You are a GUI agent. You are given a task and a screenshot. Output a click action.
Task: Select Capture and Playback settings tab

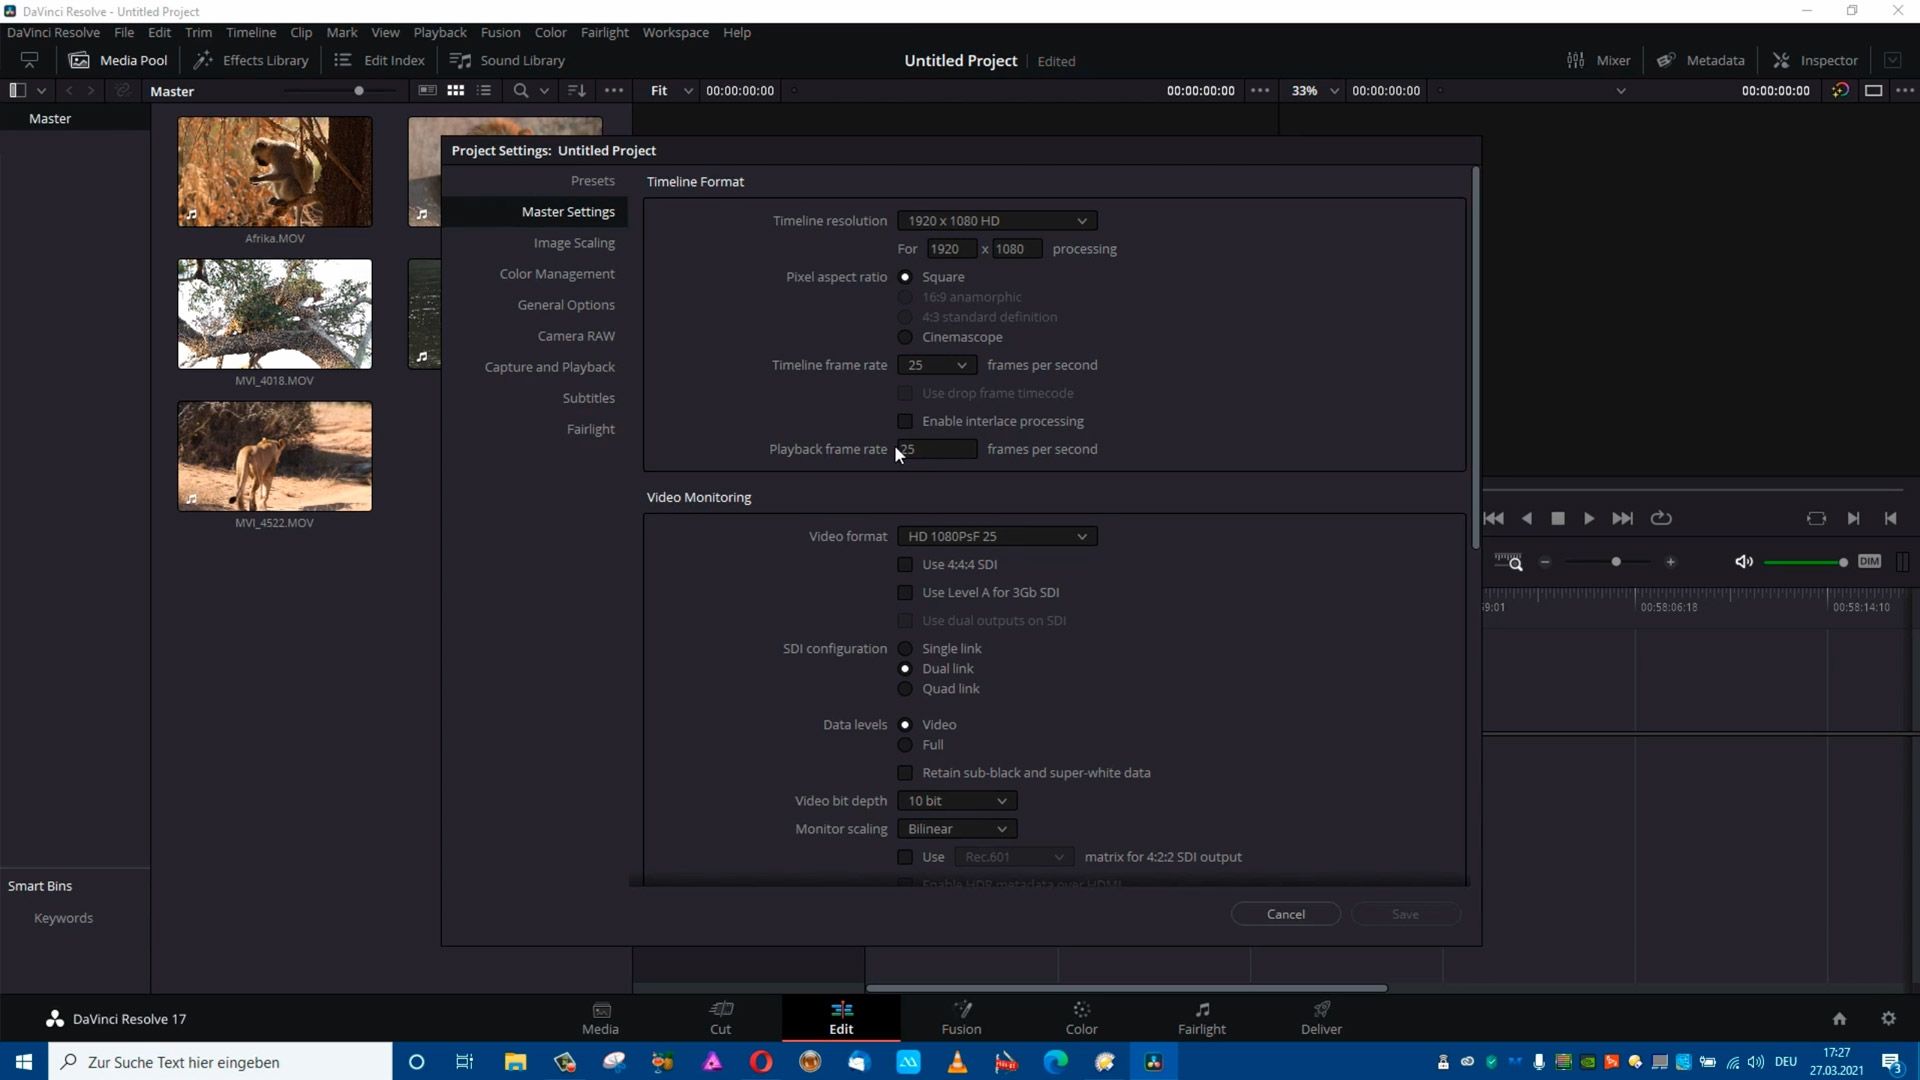point(549,366)
